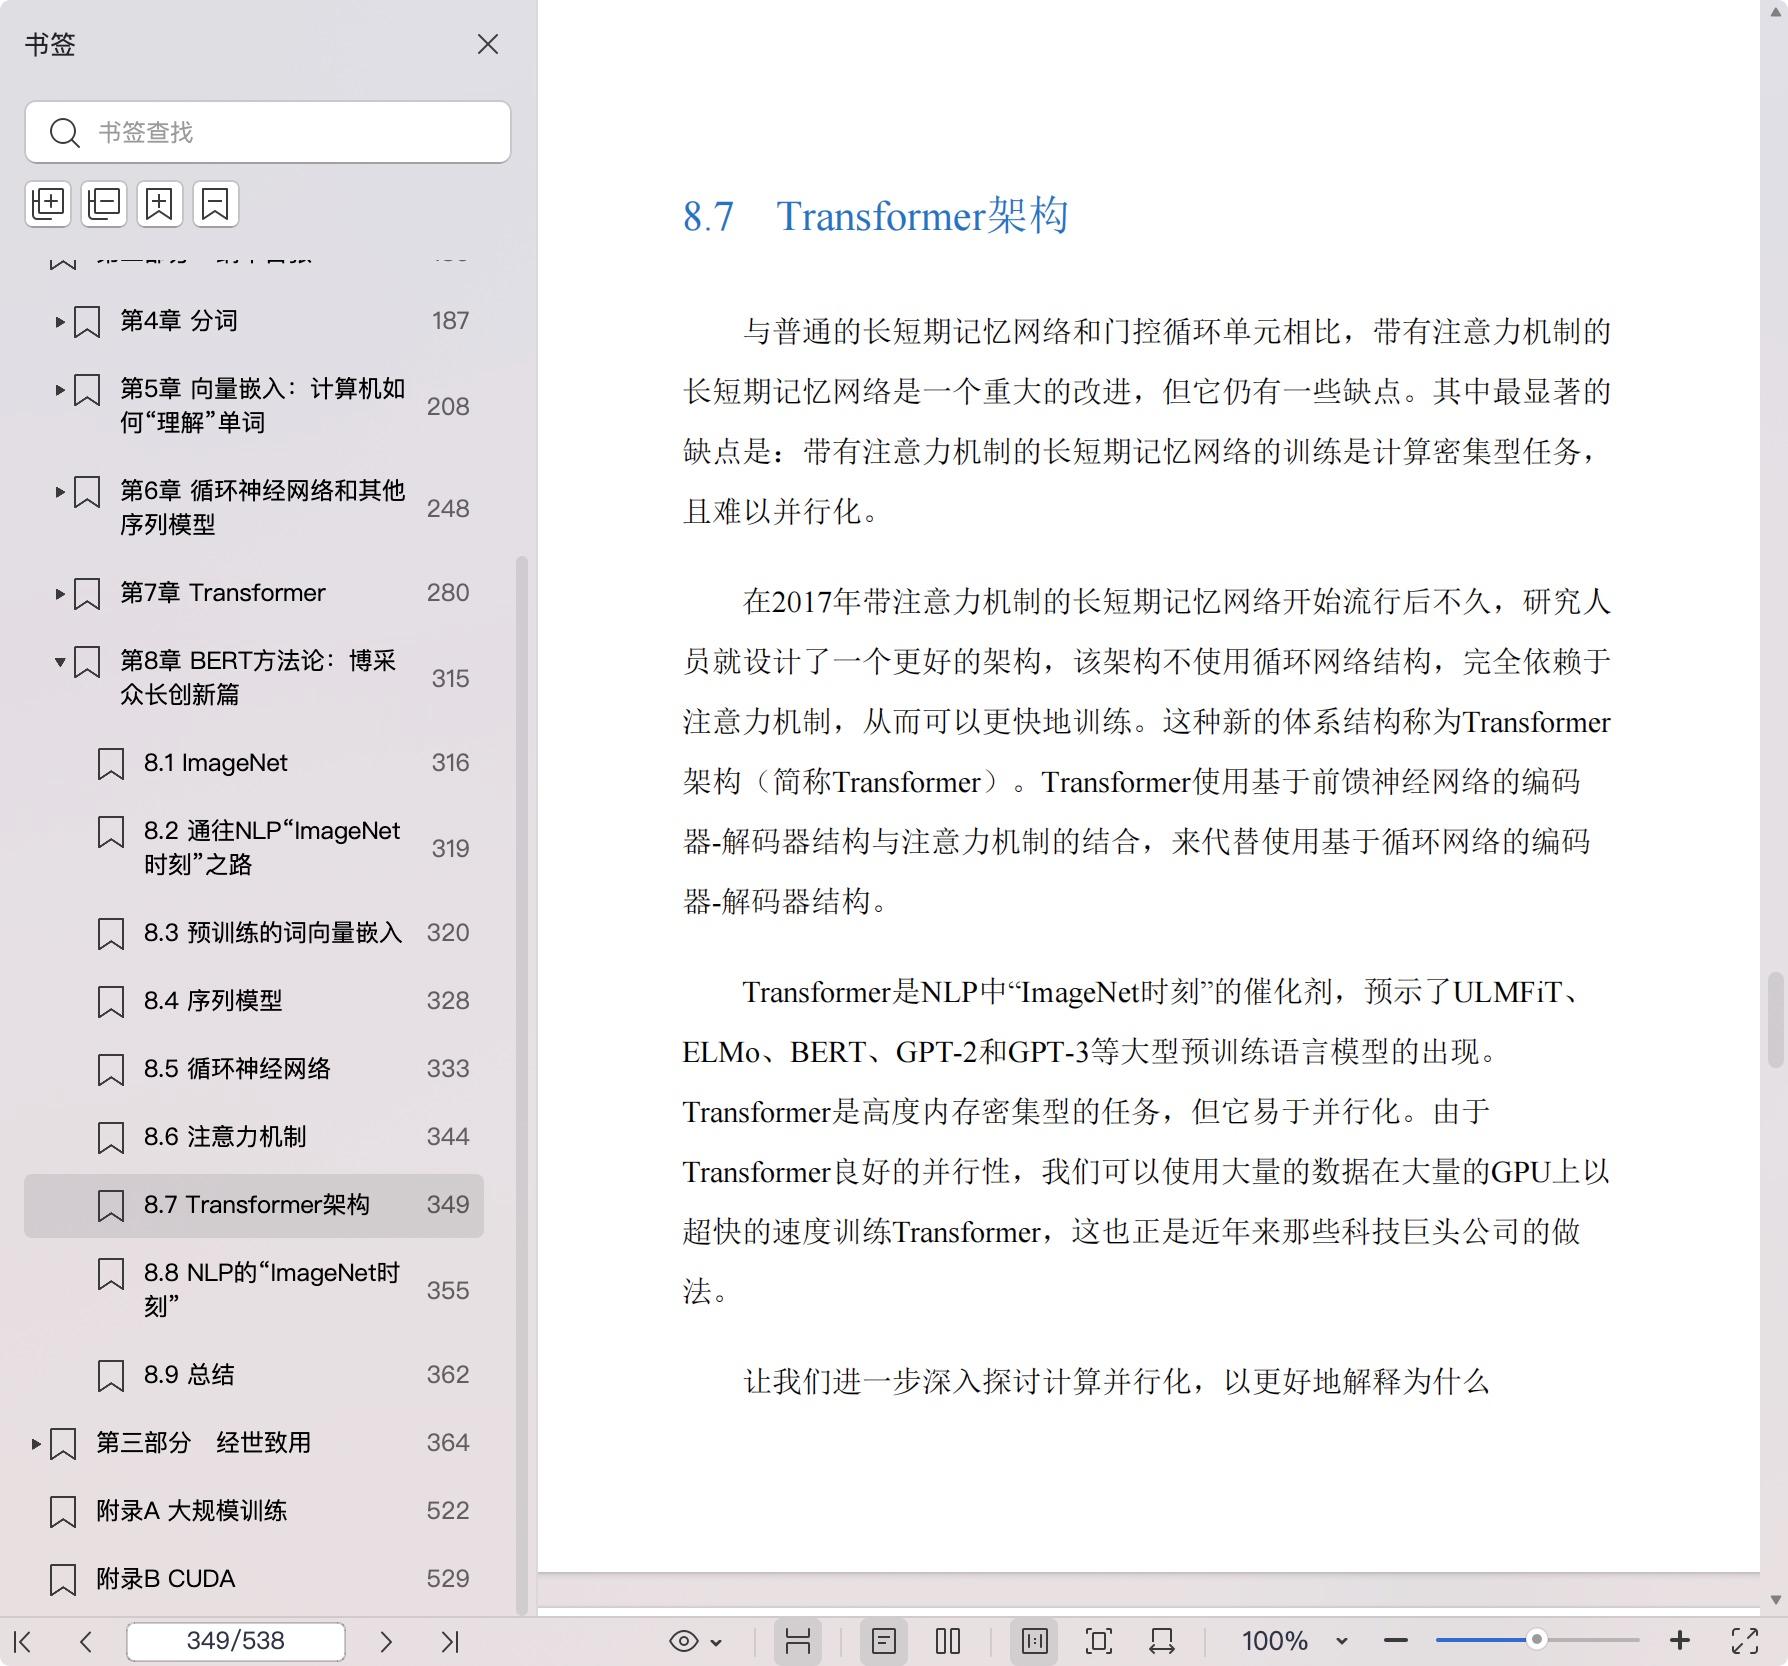Fit page width icon
The width and height of the screenshot is (1788, 1666).
(1162, 1641)
